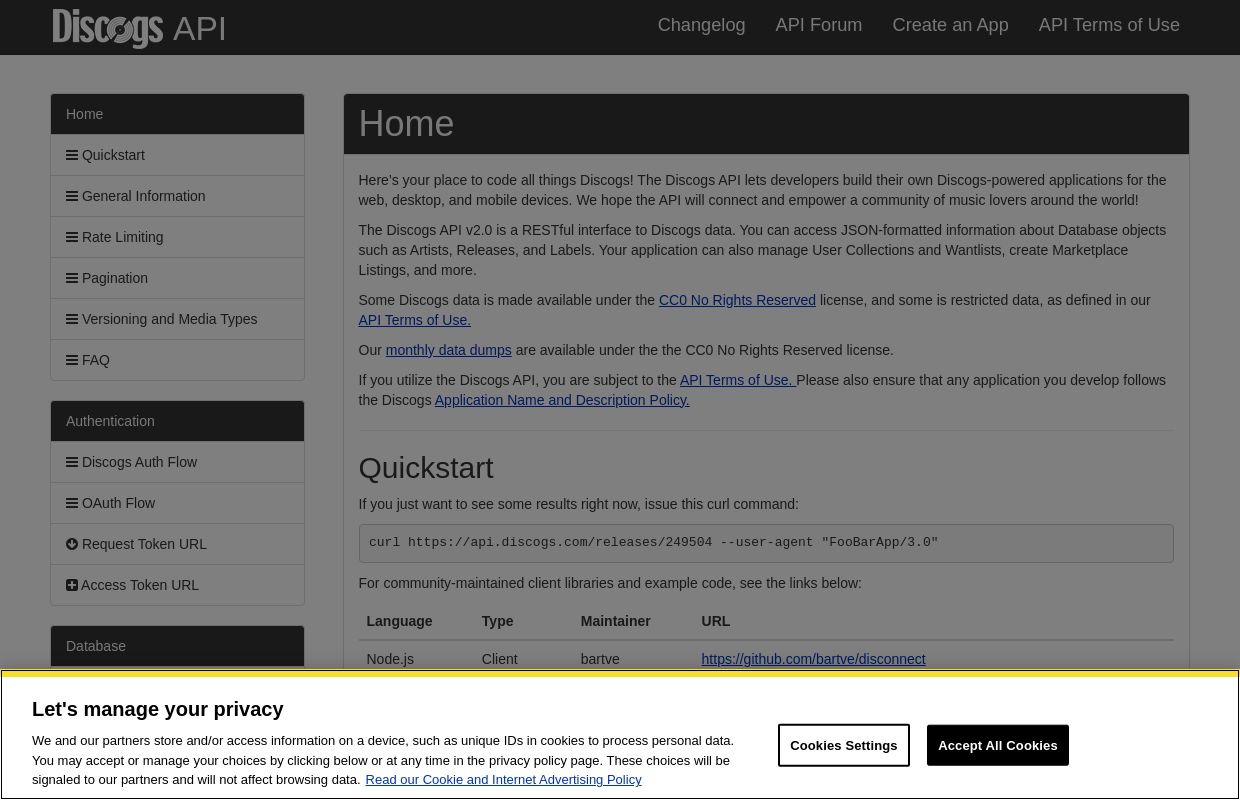
Task: Open Cookies Settings
Action: click(x=844, y=745)
